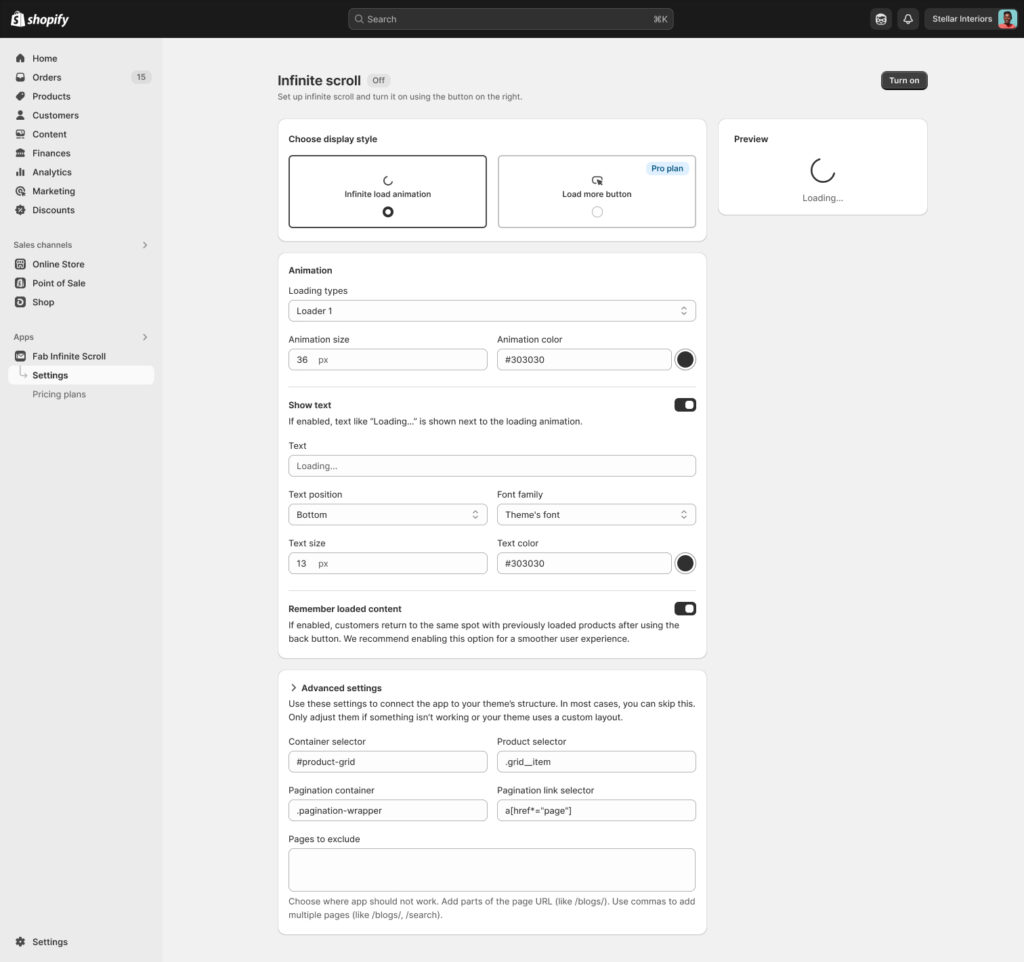Click the Point of Sale icon
The height and width of the screenshot is (962, 1024).
point(20,283)
